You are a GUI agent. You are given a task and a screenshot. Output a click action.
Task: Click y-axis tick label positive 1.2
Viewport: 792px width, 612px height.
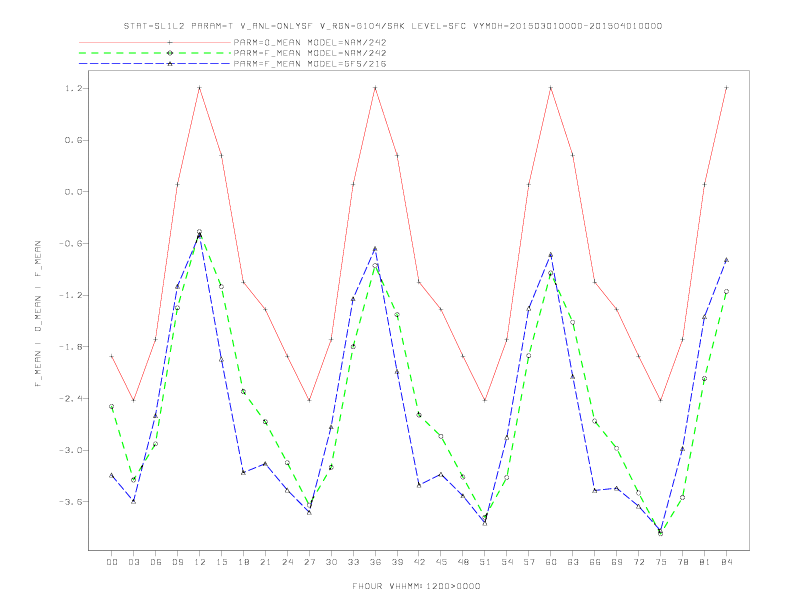tap(73, 88)
